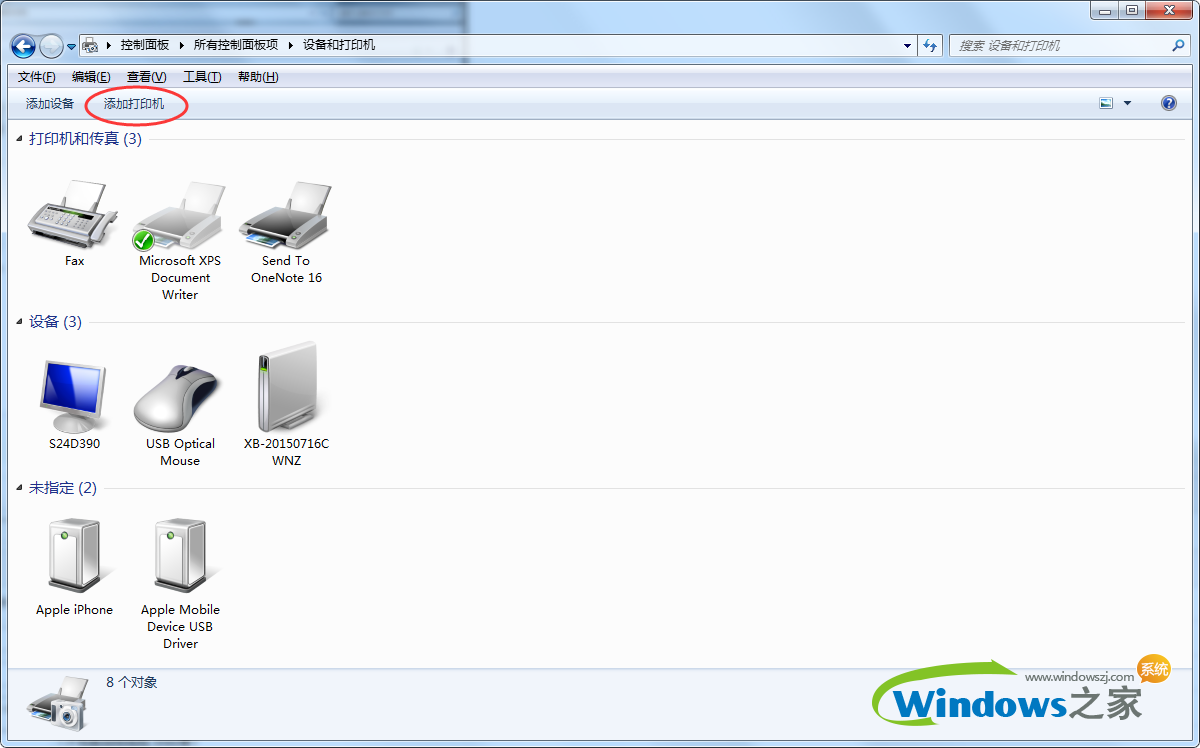Click the 添加打印机 button
The width and height of the screenshot is (1200, 748).
point(134,104)
